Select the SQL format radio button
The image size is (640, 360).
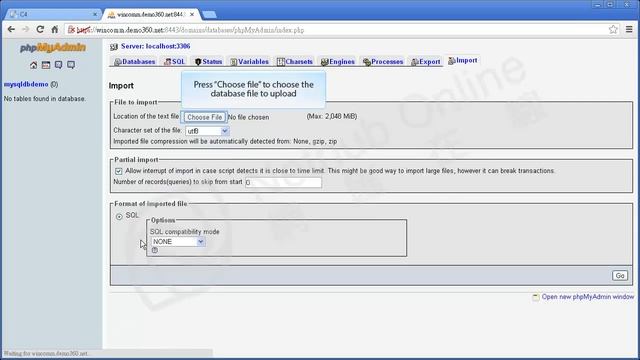119,216
